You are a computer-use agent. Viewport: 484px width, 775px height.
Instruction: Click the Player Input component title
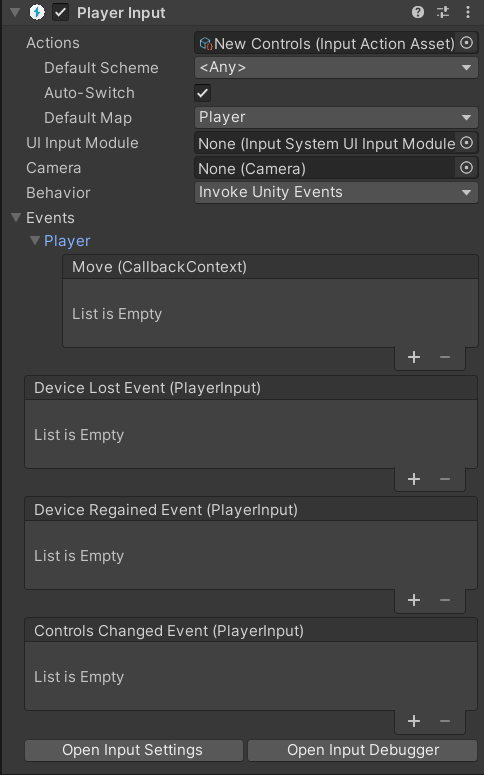click(x=121, y=13)
